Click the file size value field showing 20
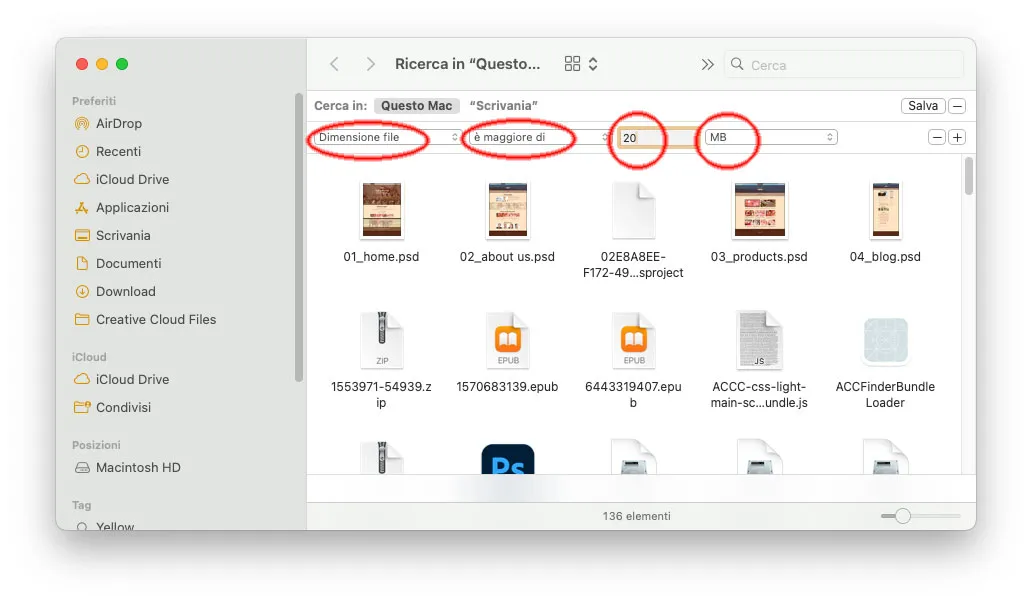 click(640, 137)
